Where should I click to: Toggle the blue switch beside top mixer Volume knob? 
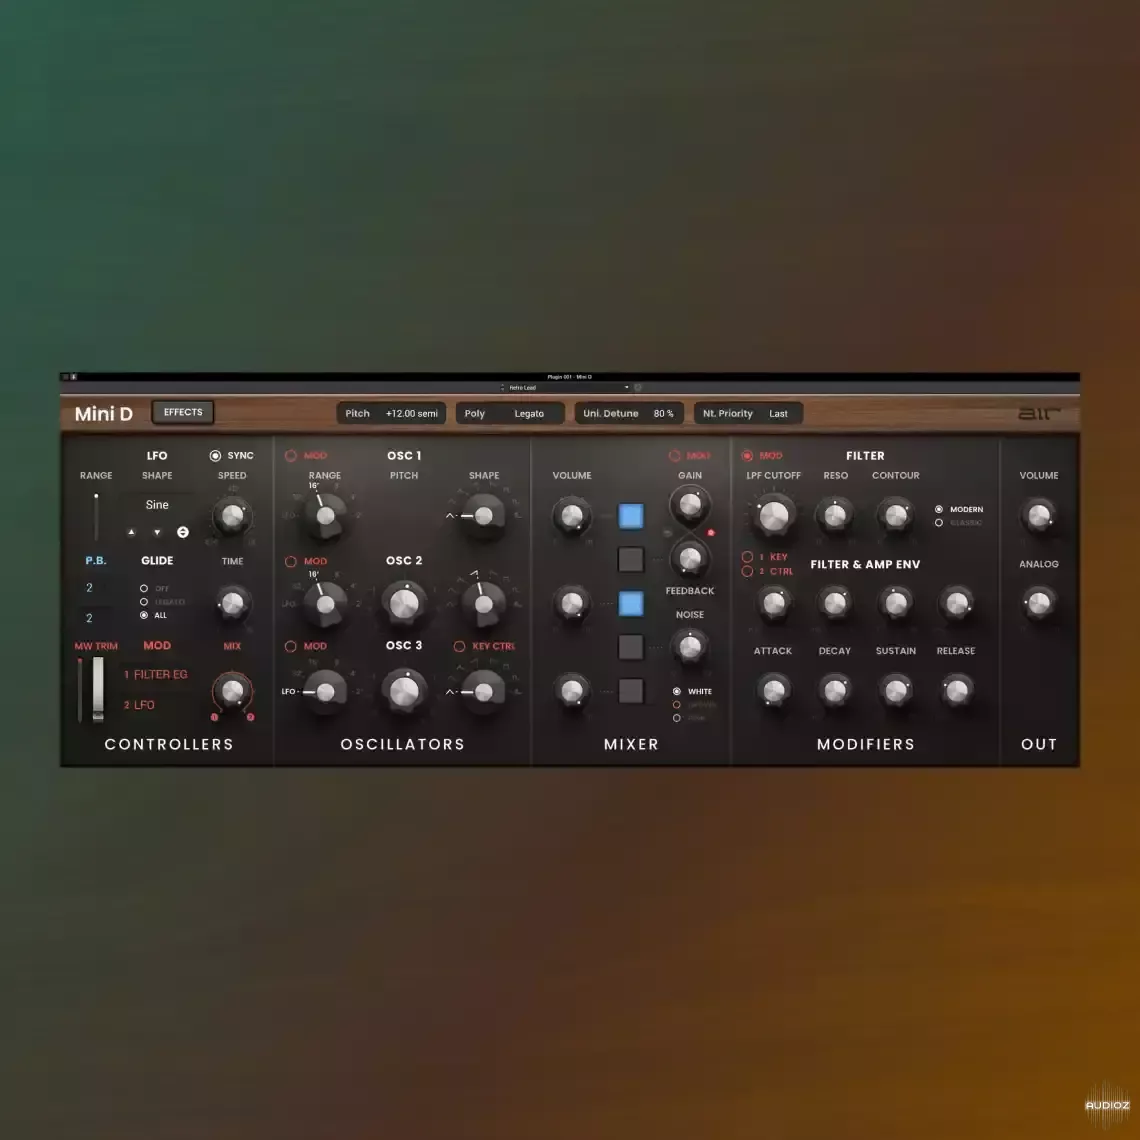pyautogui.click(x=631, y=516)
